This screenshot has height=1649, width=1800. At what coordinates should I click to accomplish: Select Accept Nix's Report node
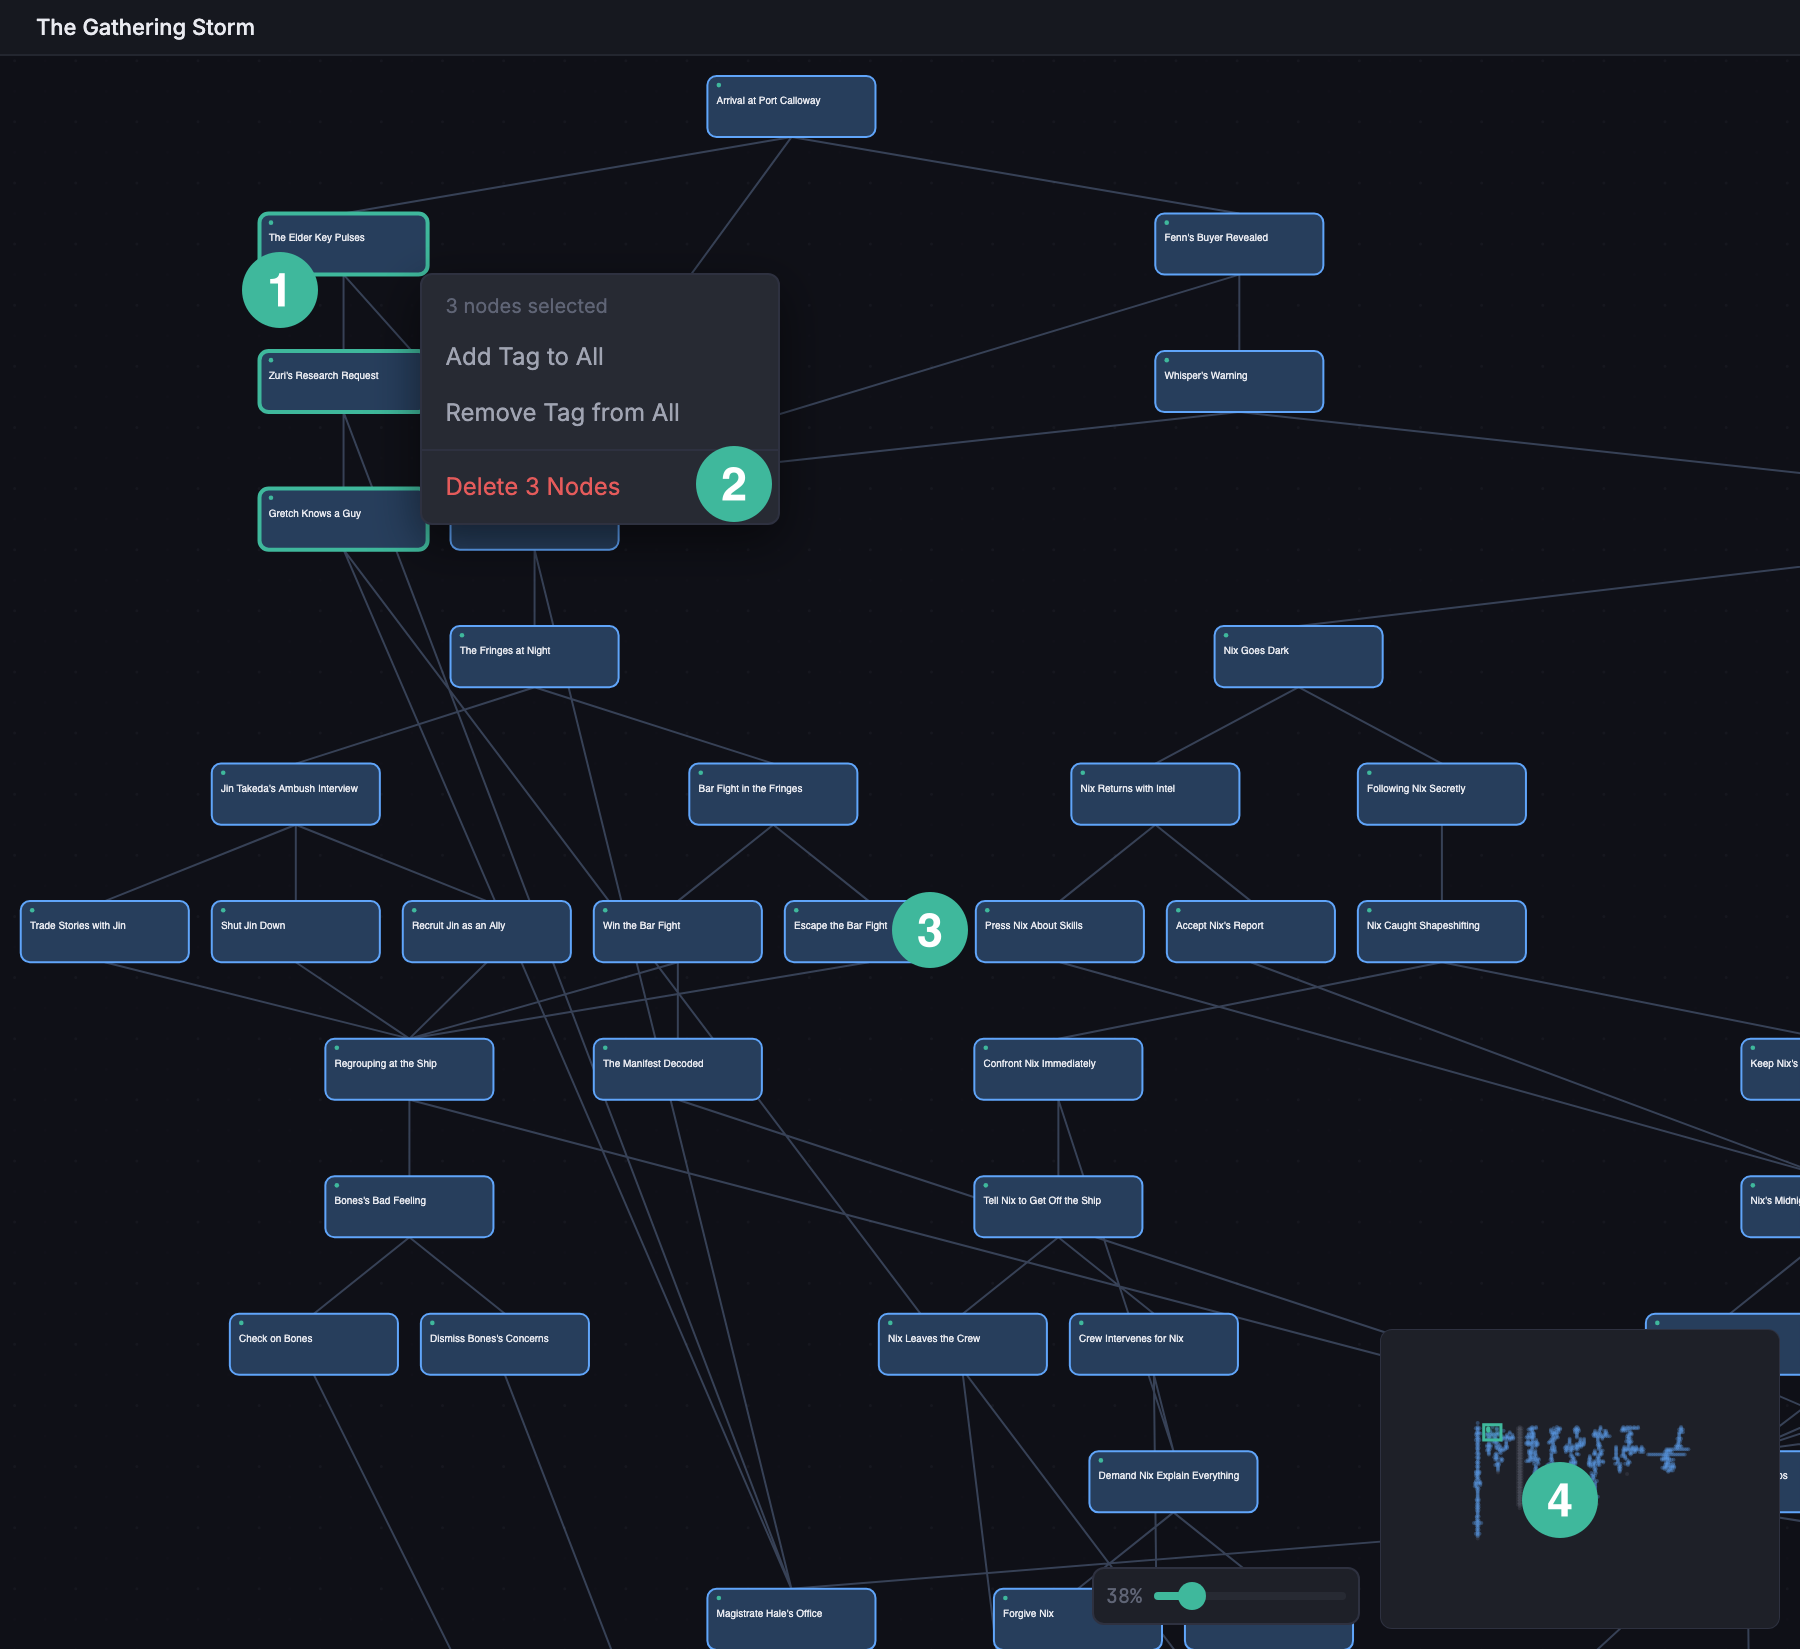(1250, 932)
